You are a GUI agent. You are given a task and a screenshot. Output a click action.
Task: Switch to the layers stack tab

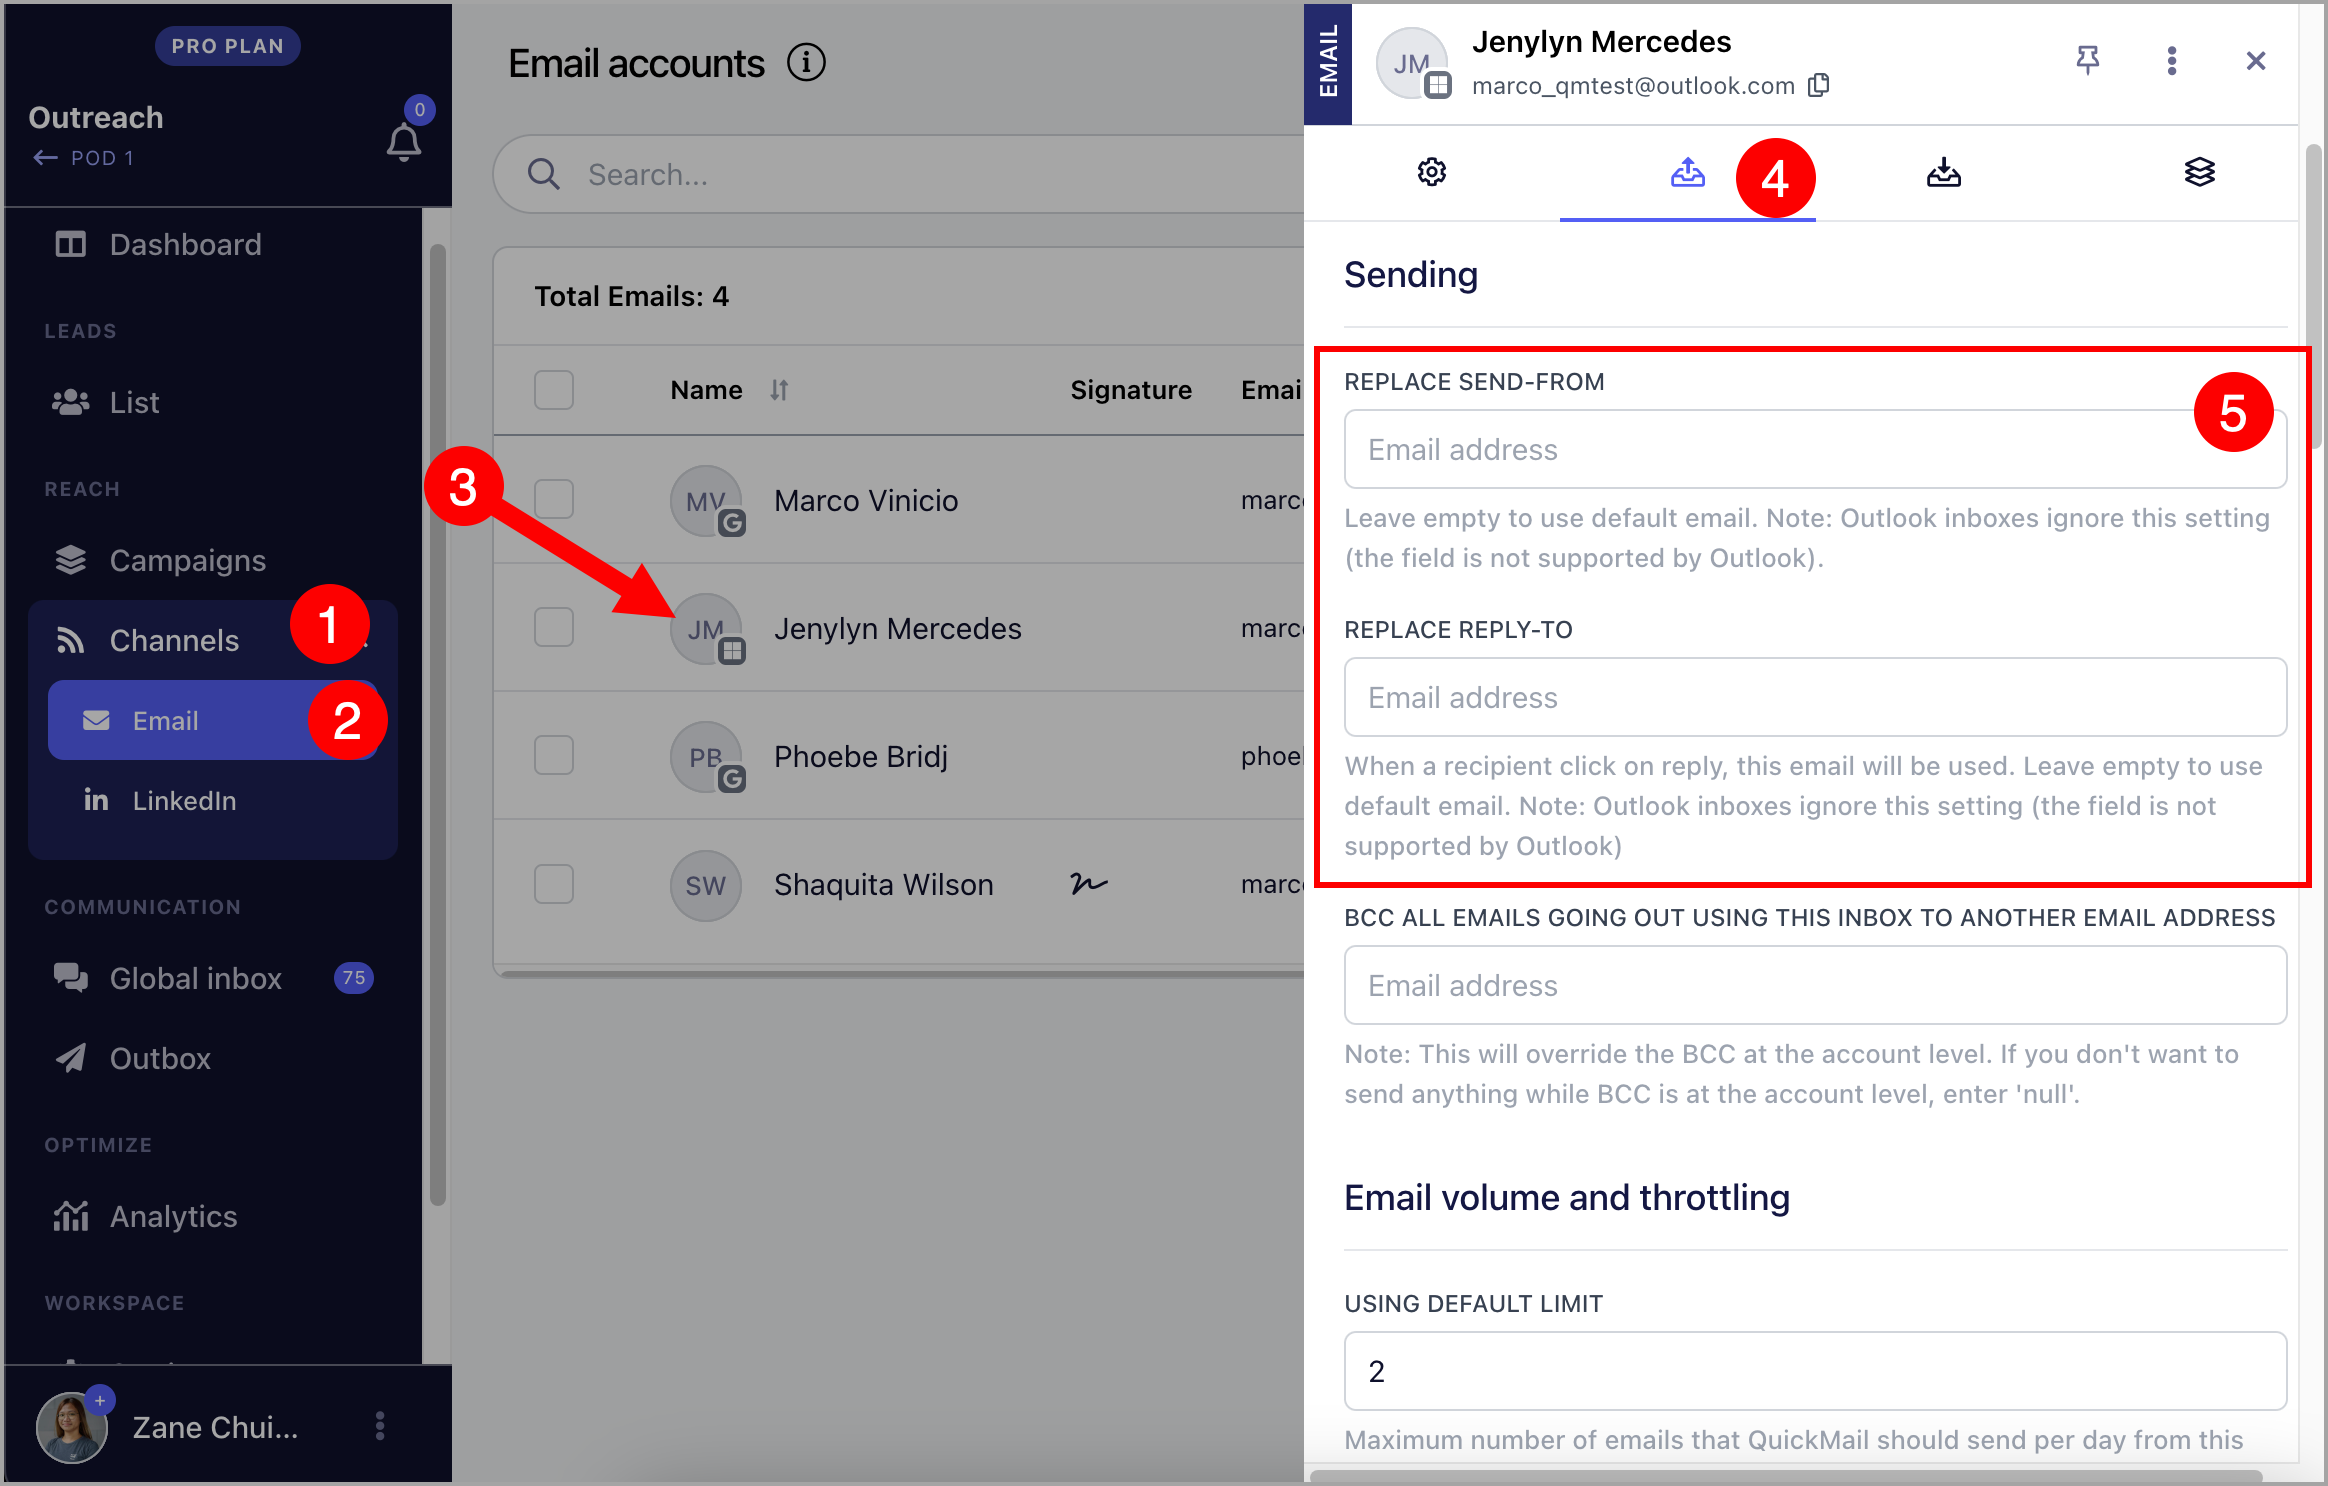(x=2200, y=172)
